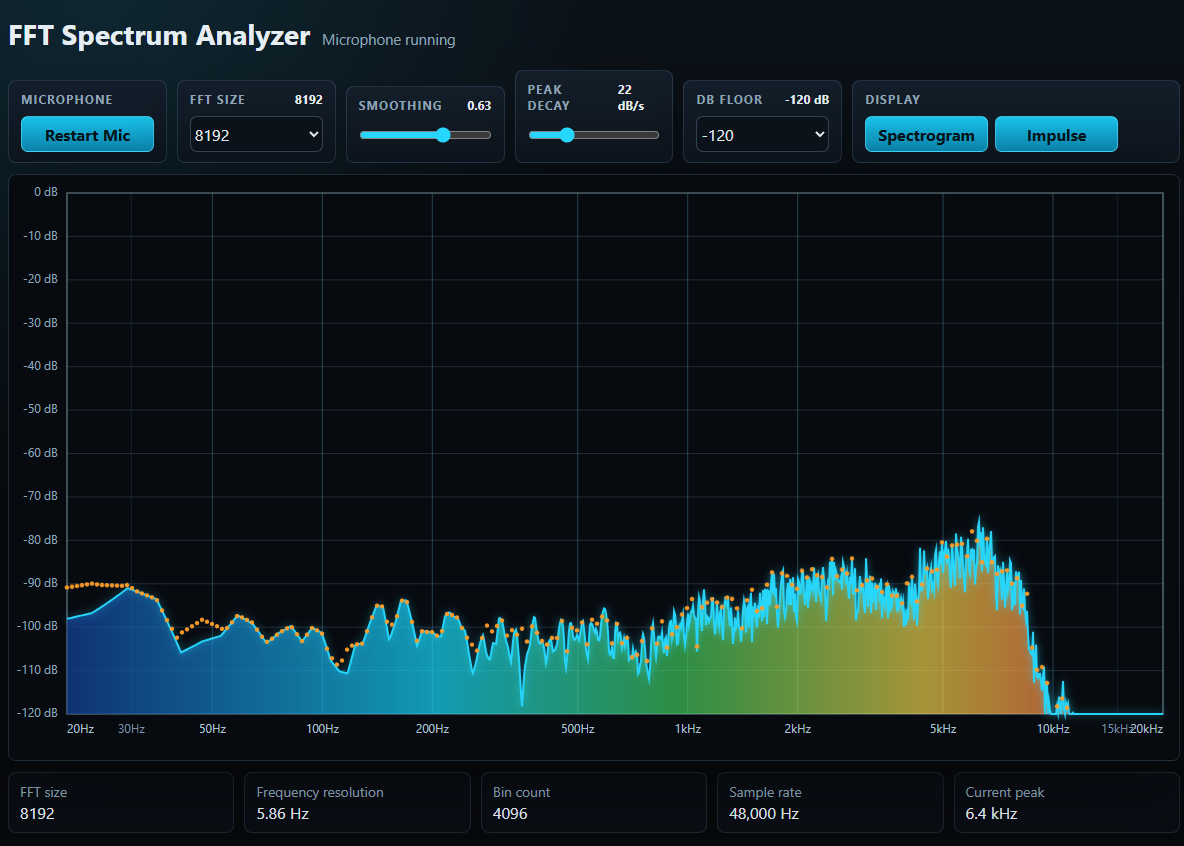Select the Impulse display button

(1056, 134)
